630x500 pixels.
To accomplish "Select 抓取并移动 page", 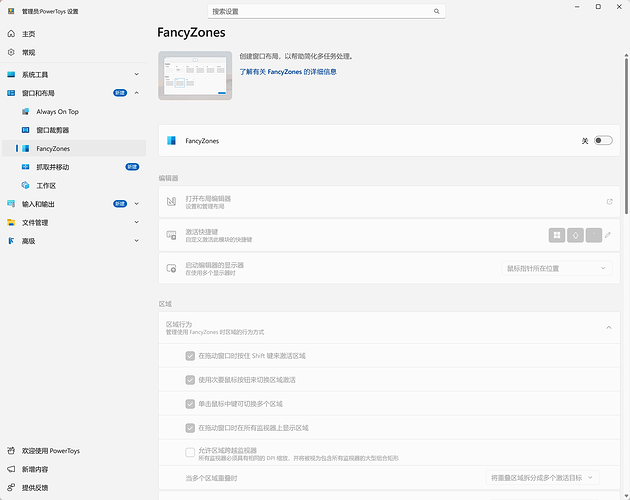I will point(74,167).
